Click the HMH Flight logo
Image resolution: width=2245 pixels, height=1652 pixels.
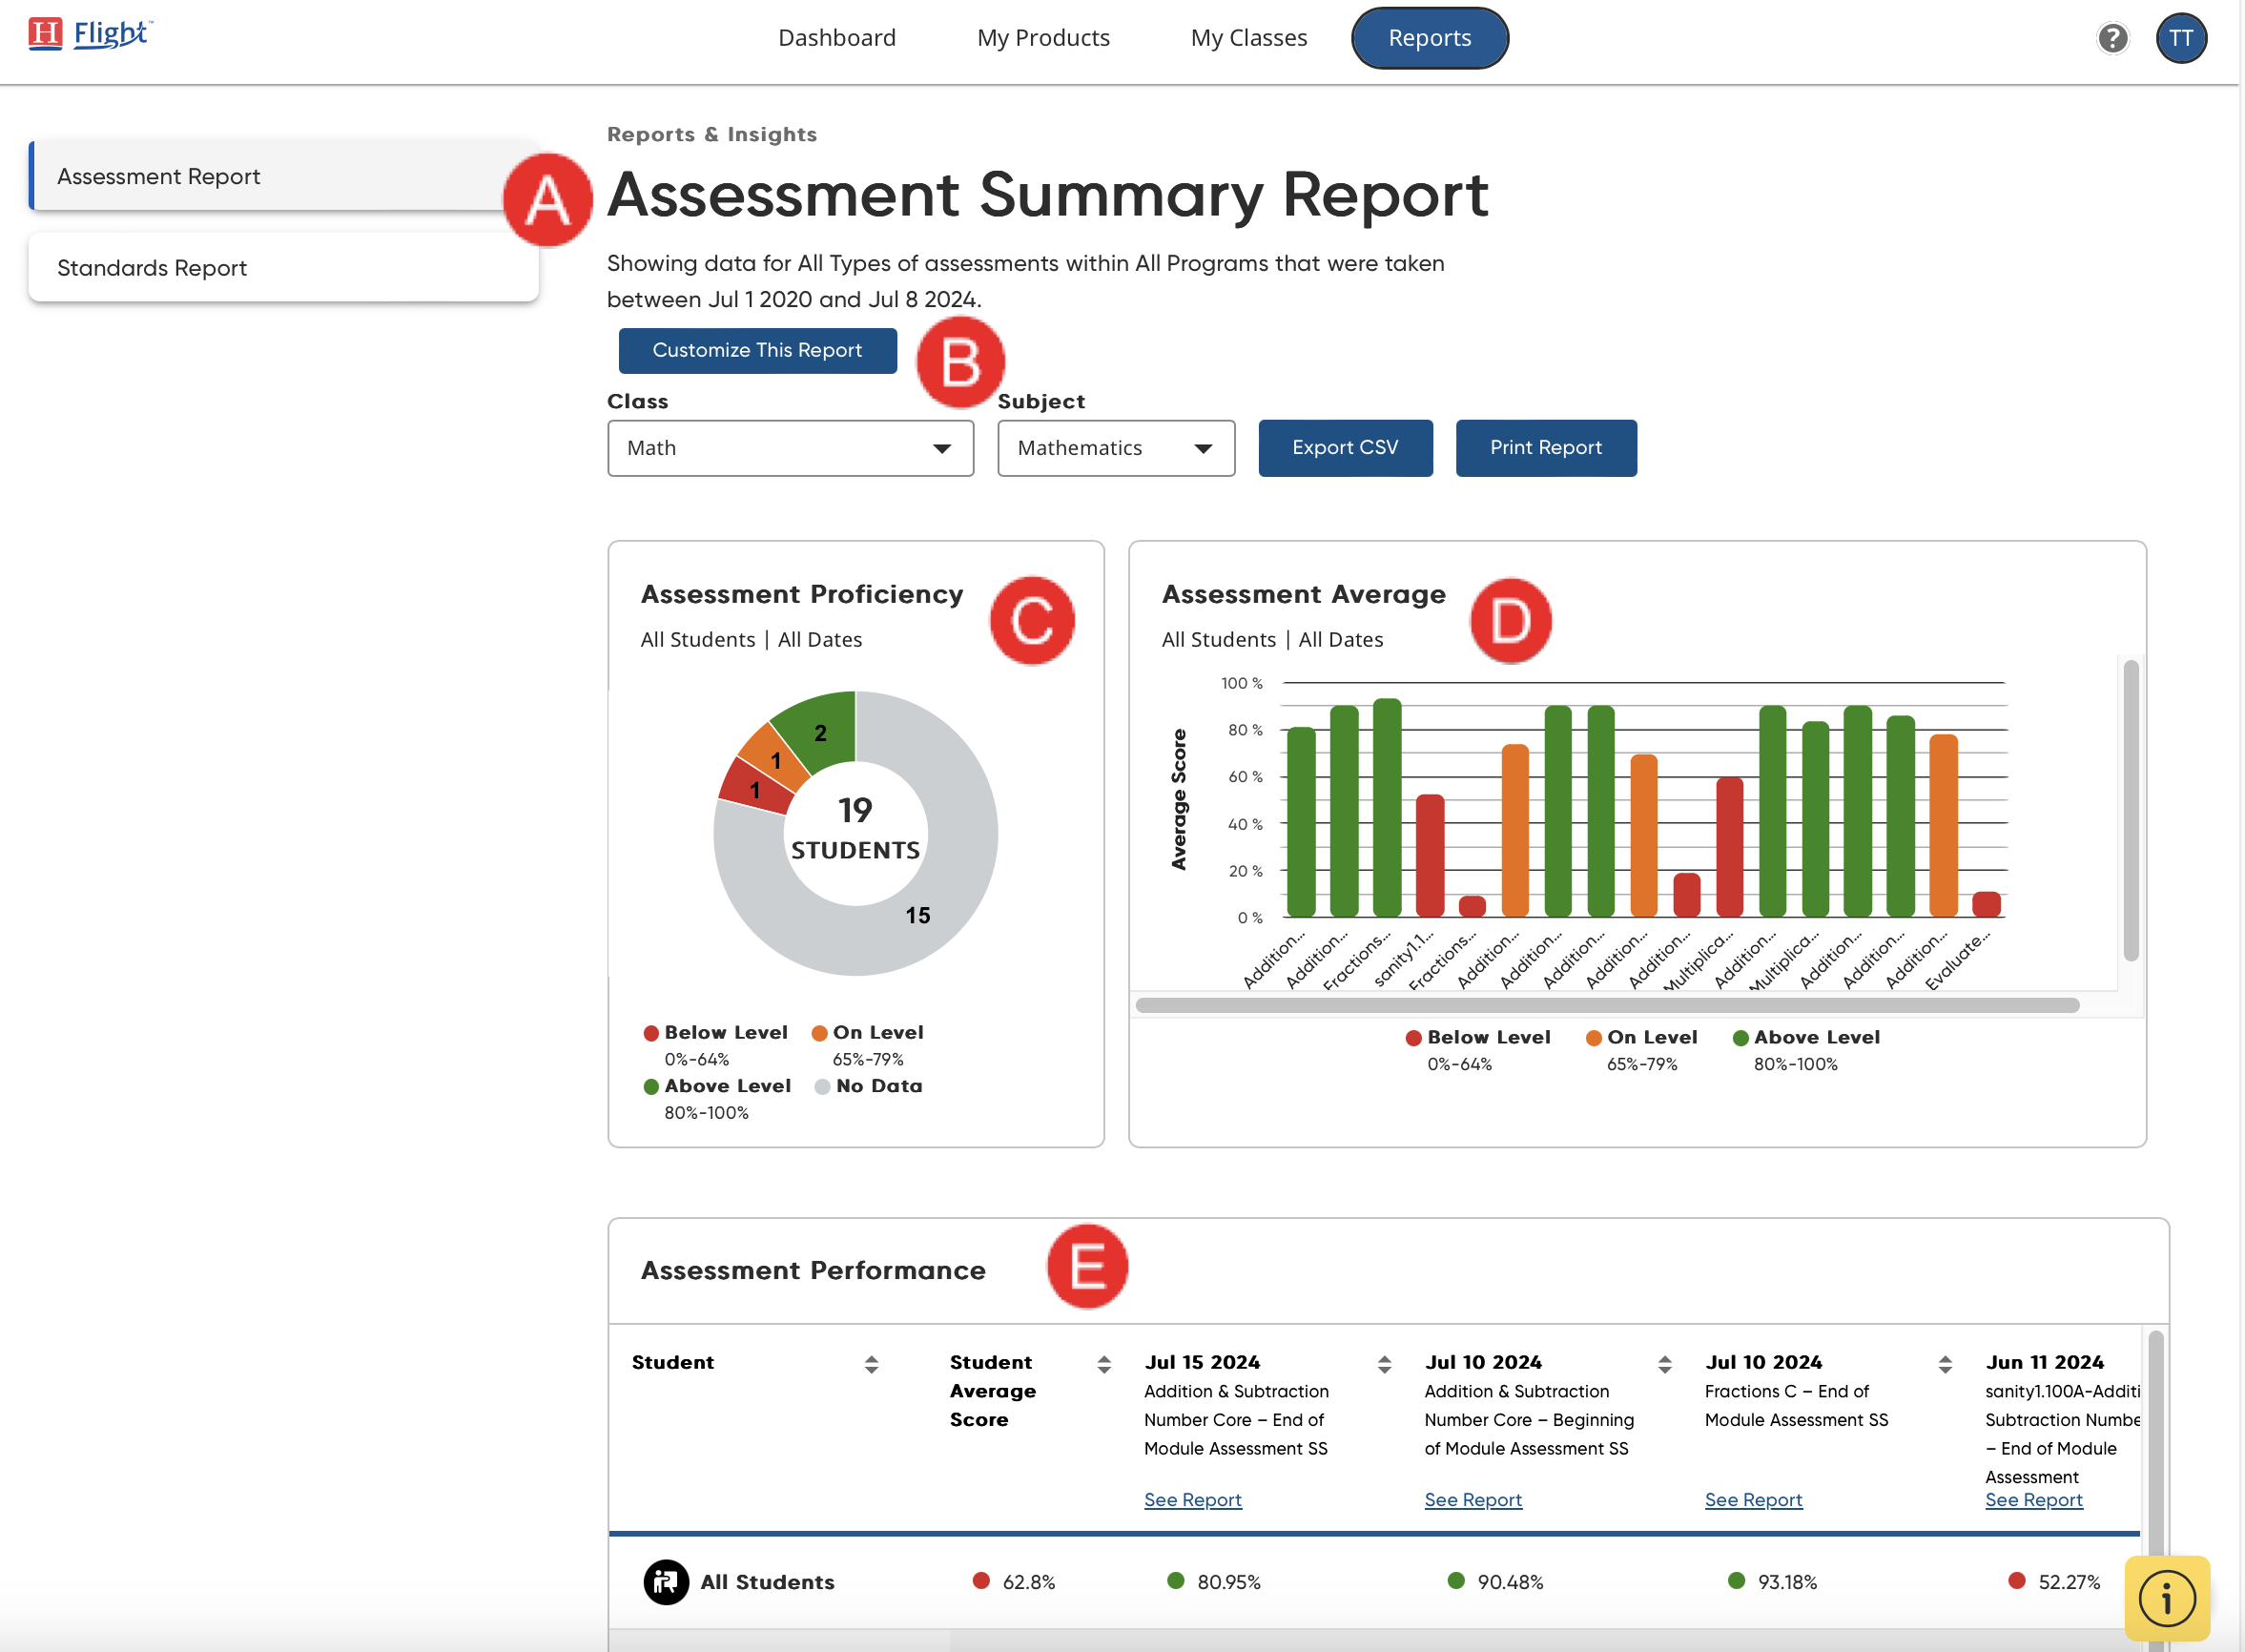pyautogui.click(x=90, y=34)
